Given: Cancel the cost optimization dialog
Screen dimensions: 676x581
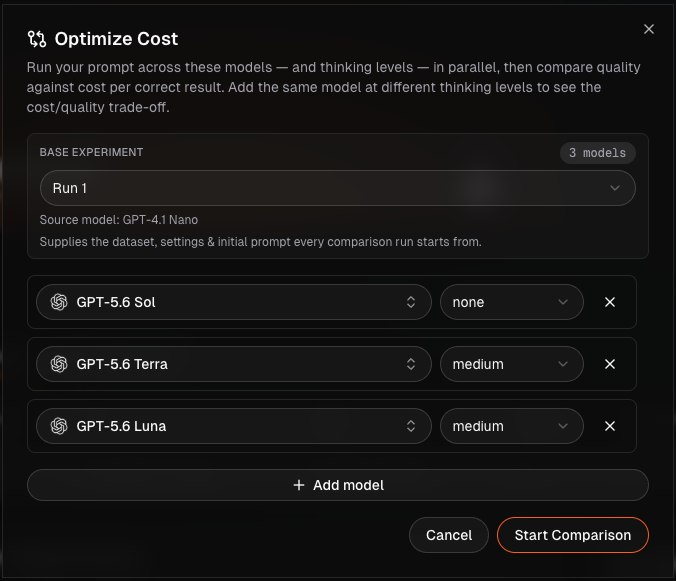Looking at the screenshot, I should tap(449, 535).
